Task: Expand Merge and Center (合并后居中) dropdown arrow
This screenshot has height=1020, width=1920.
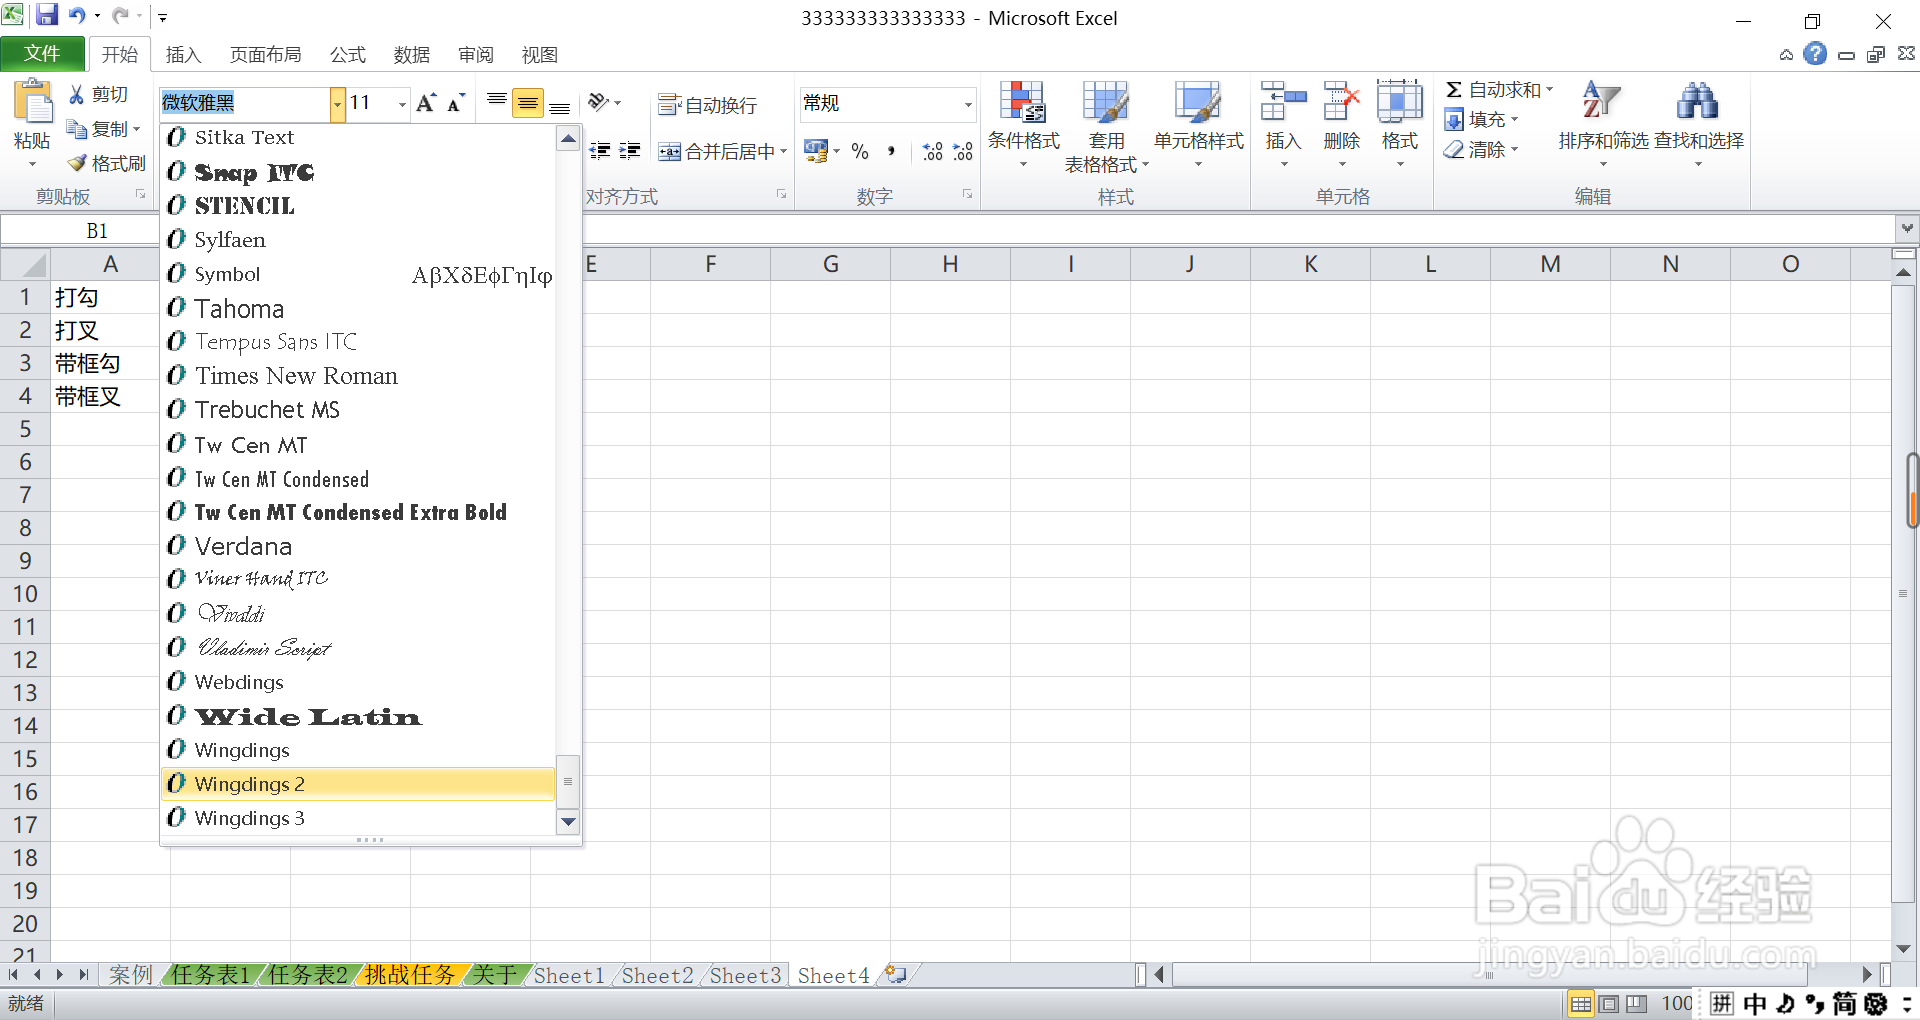Action: 784,151
